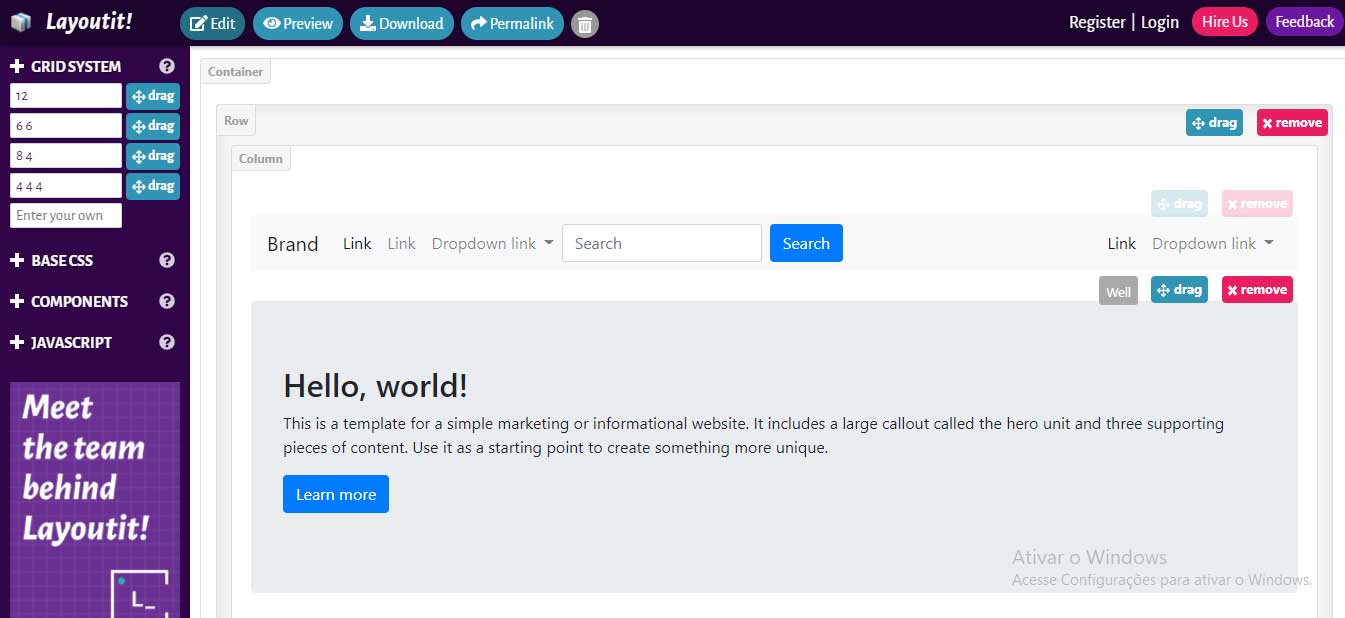Screen dimensions: 1345x618
Task: Open the GRID SYSTEM help icon
Action: pos(166,67)
